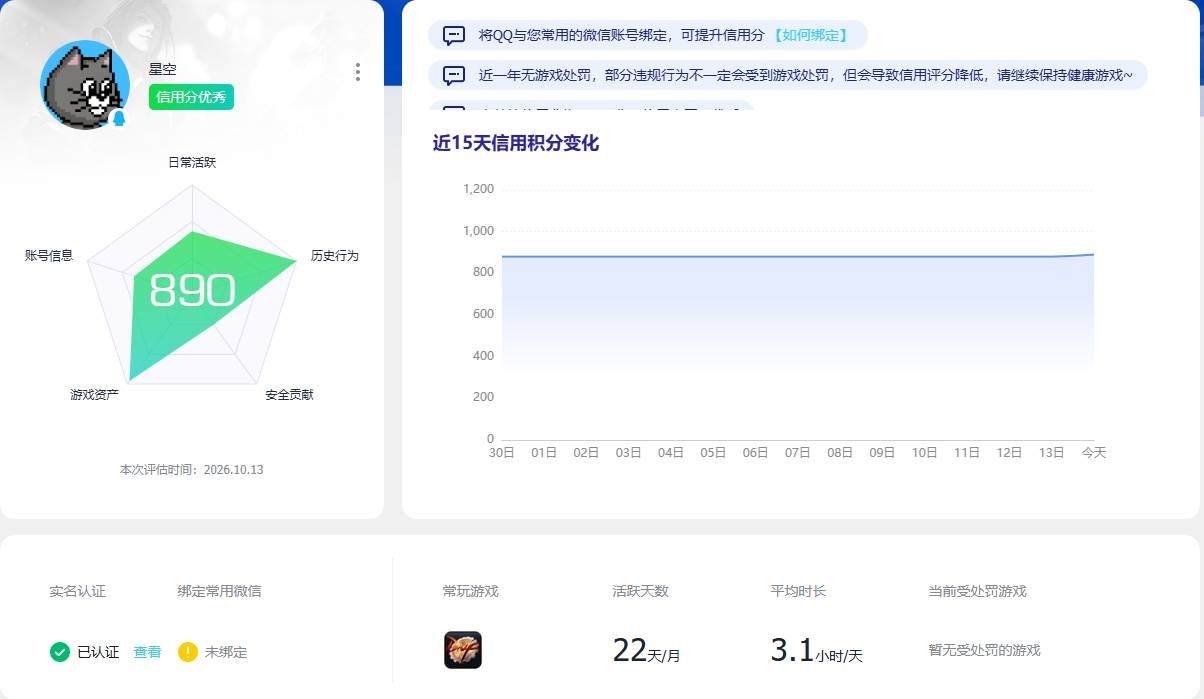1204x699 pixels.
Task: Click the 信用分优秀 green badge
Action: [191, 97]
